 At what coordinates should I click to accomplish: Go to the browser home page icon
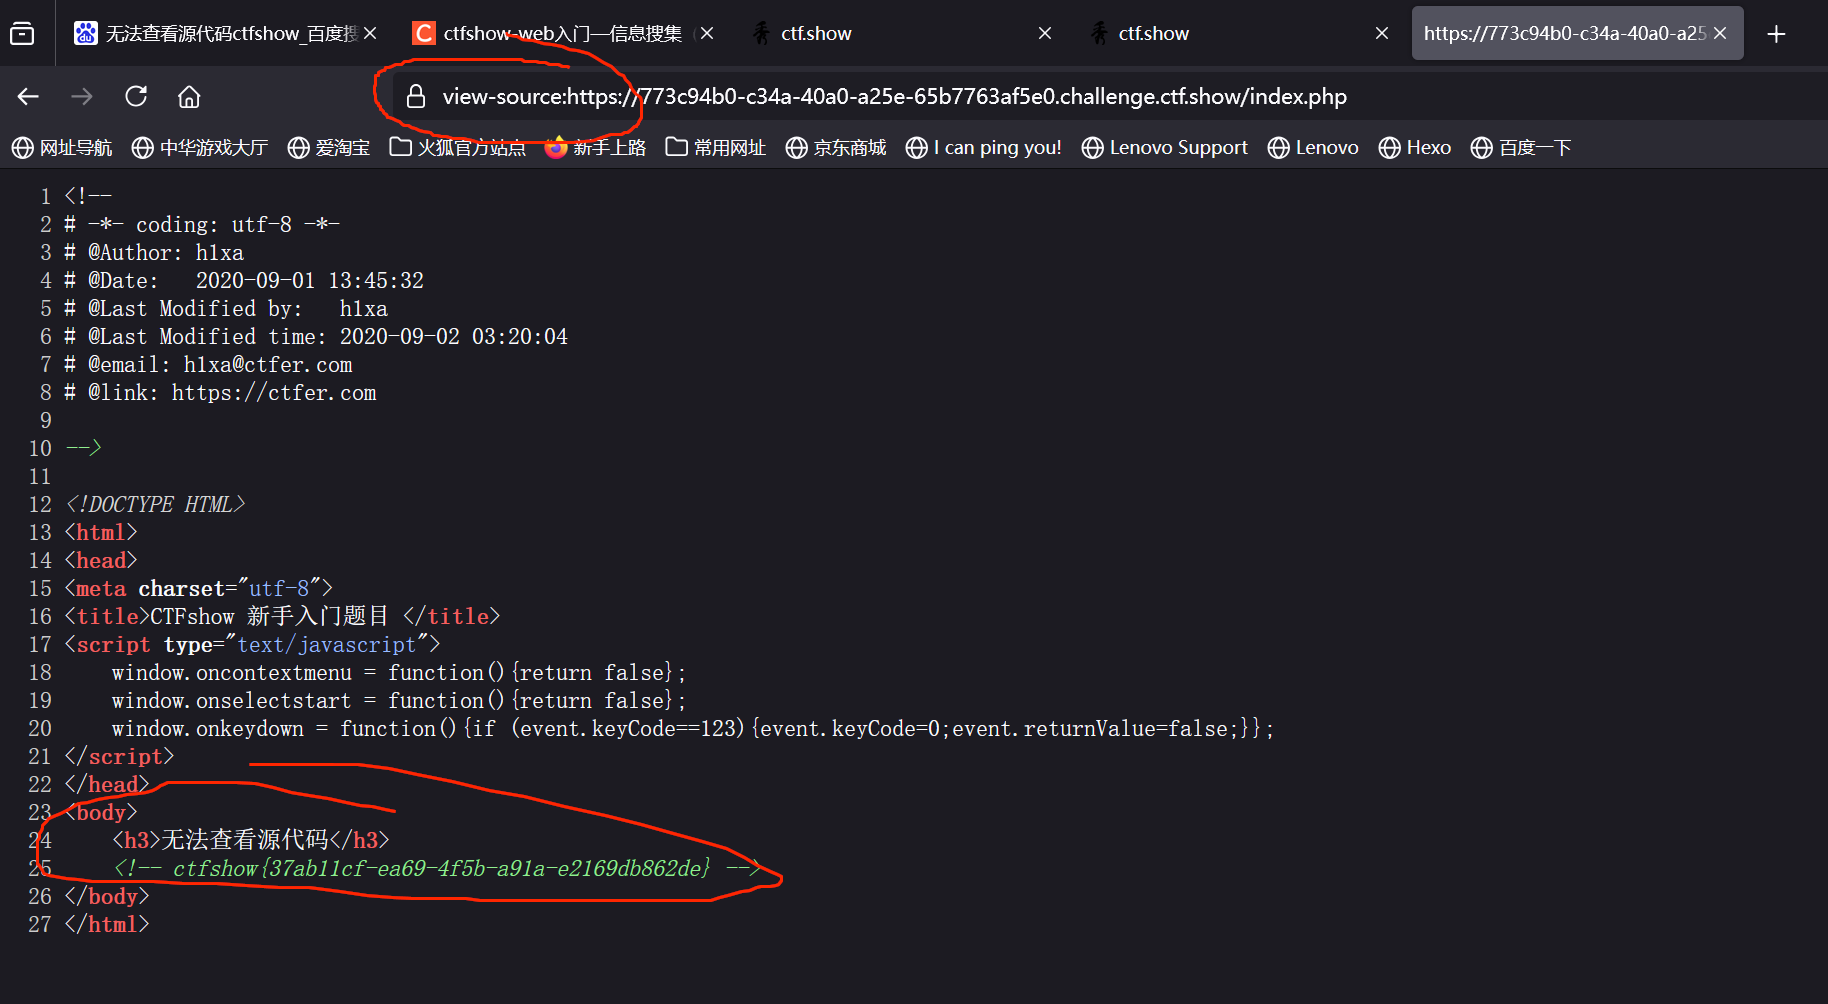click(x=189, y=97)
